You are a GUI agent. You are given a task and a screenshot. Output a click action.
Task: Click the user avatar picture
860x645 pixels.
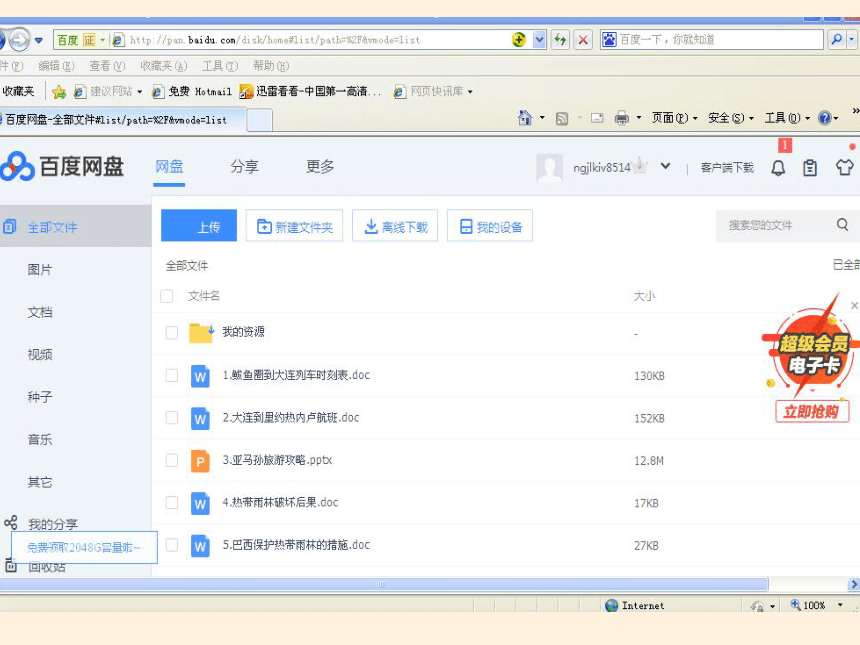tap(549, 167)
